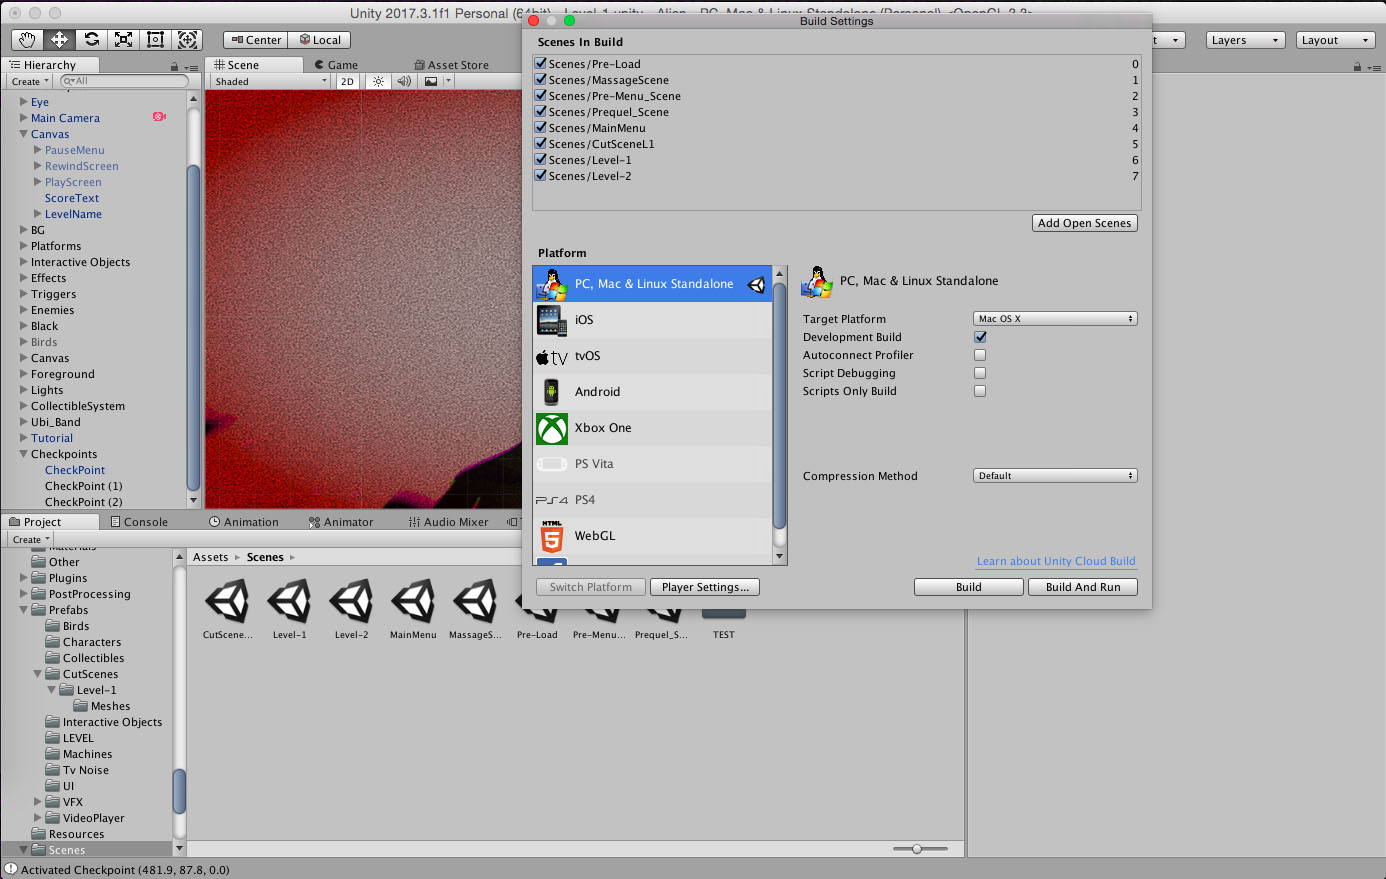
Task: Collapse the Checkpoints hierarchy item
Action: click(x=23, y=454)
